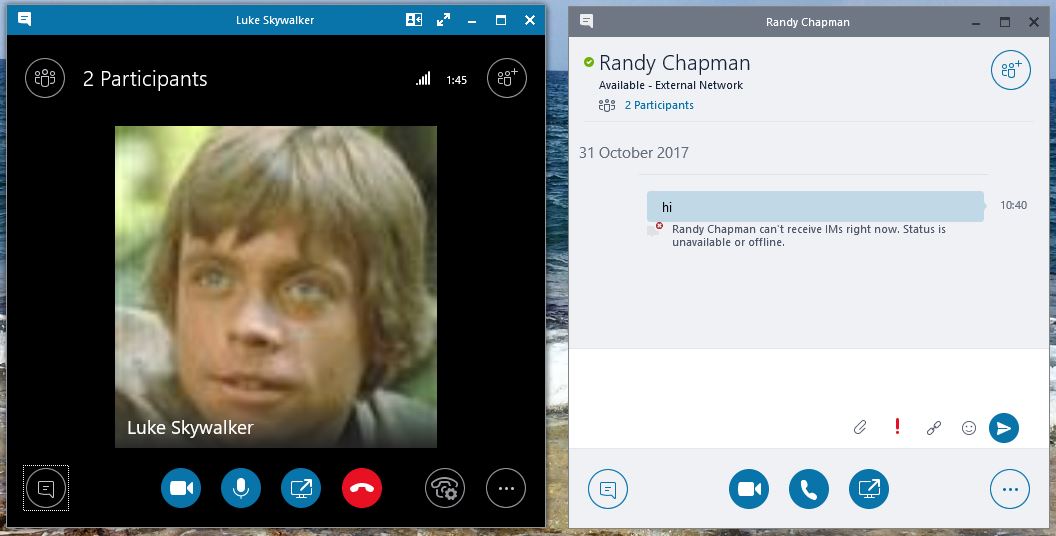This screenshot has width=1056, height=536.
Task: Open call control device settings
Action: (x=445, y=488)
